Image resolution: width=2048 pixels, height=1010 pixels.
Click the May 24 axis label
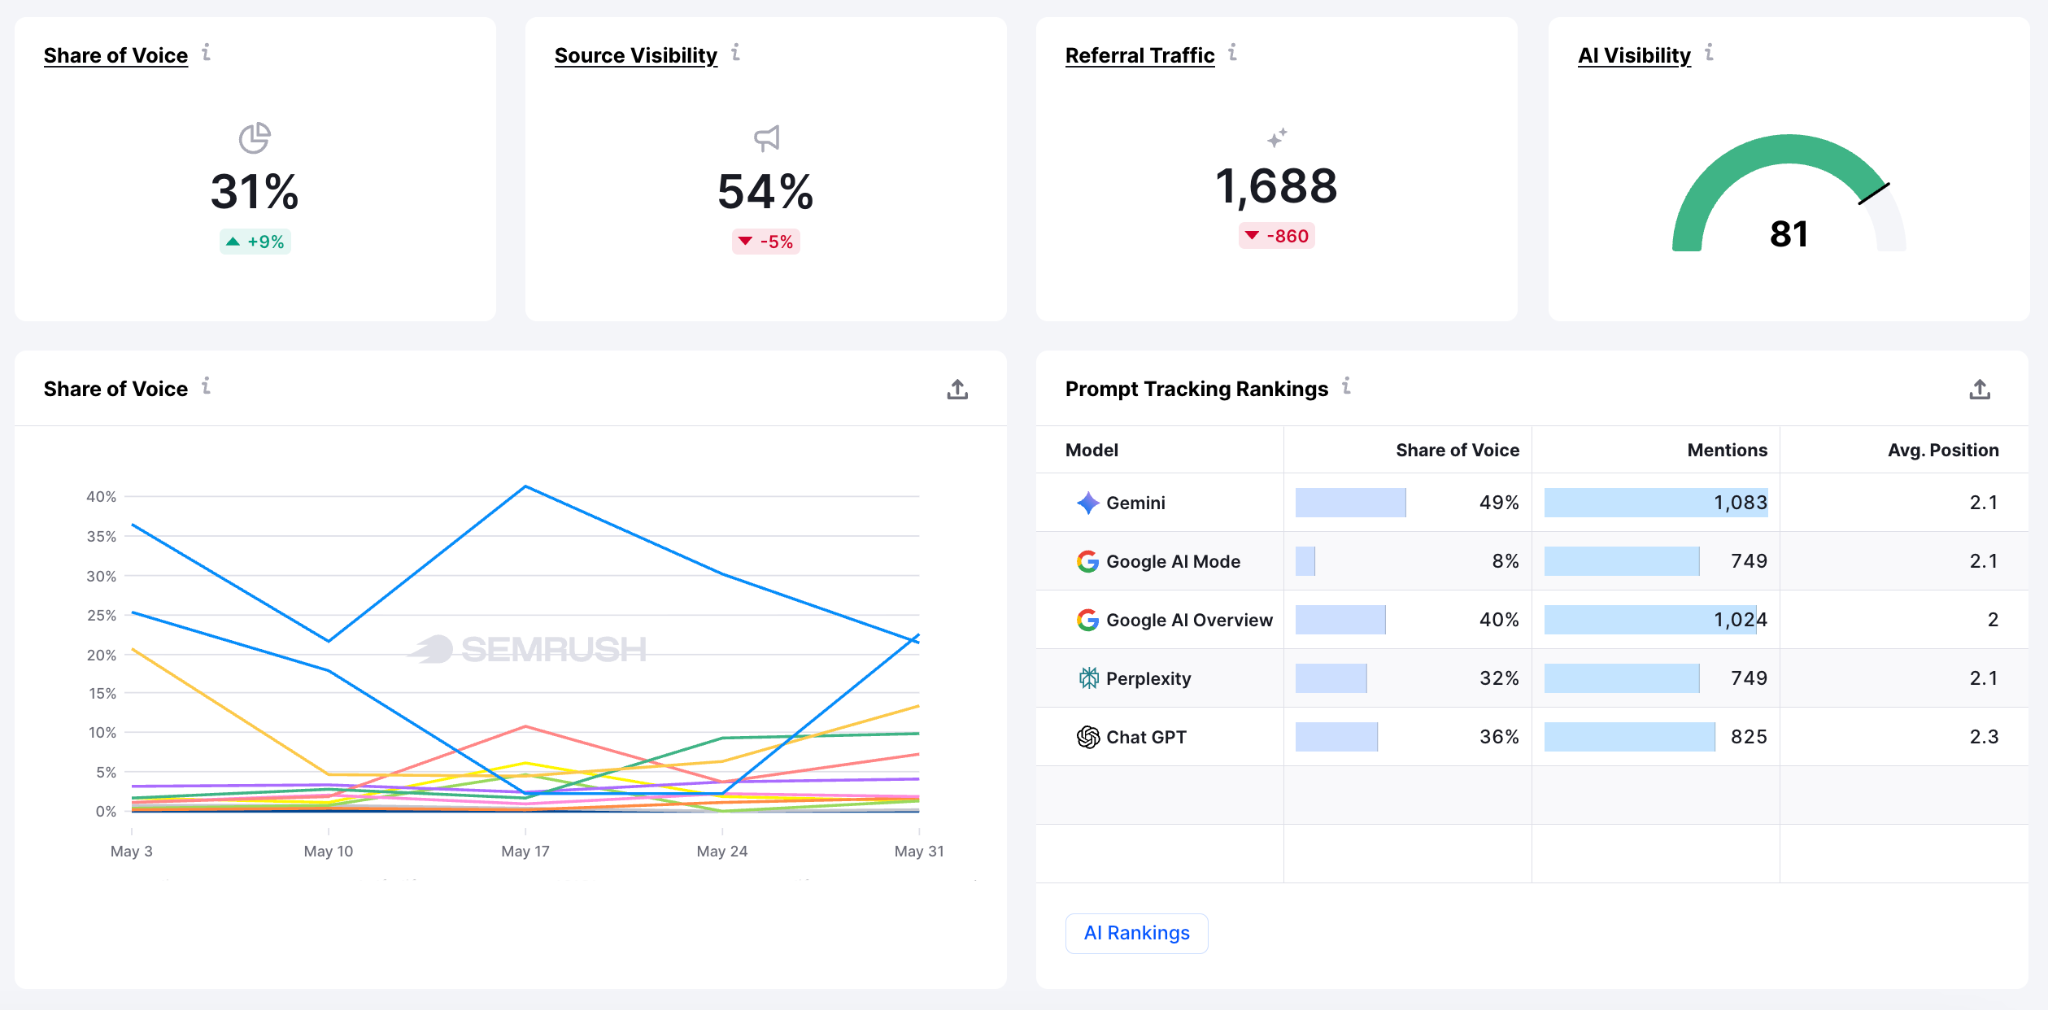click(x=722, y=851)
